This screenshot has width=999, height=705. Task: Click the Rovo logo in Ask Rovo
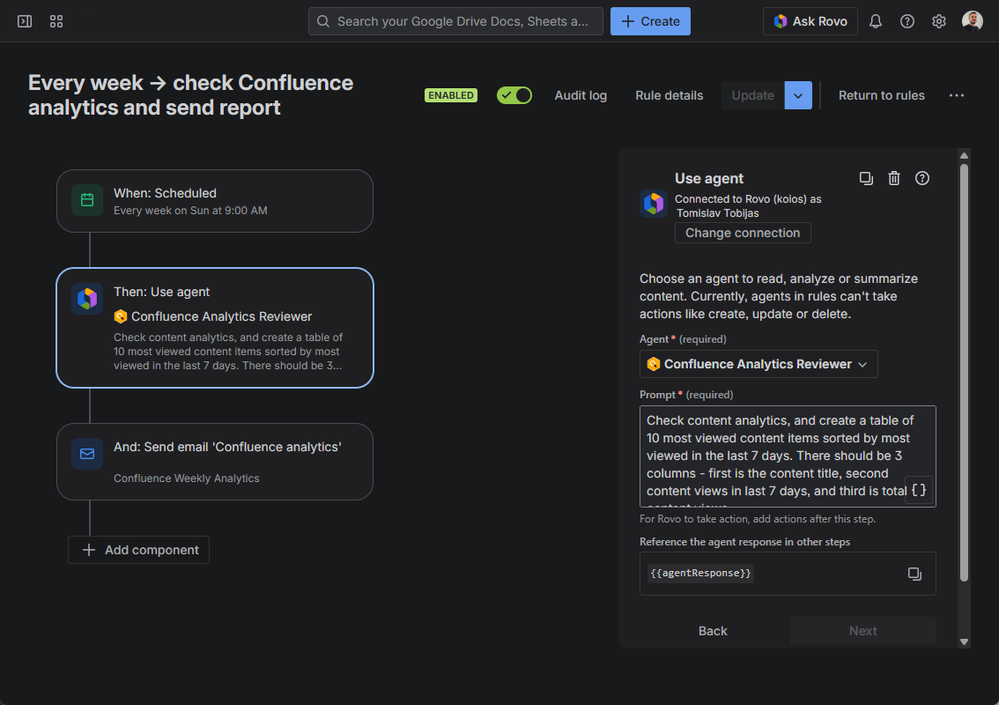click(780, 22)
